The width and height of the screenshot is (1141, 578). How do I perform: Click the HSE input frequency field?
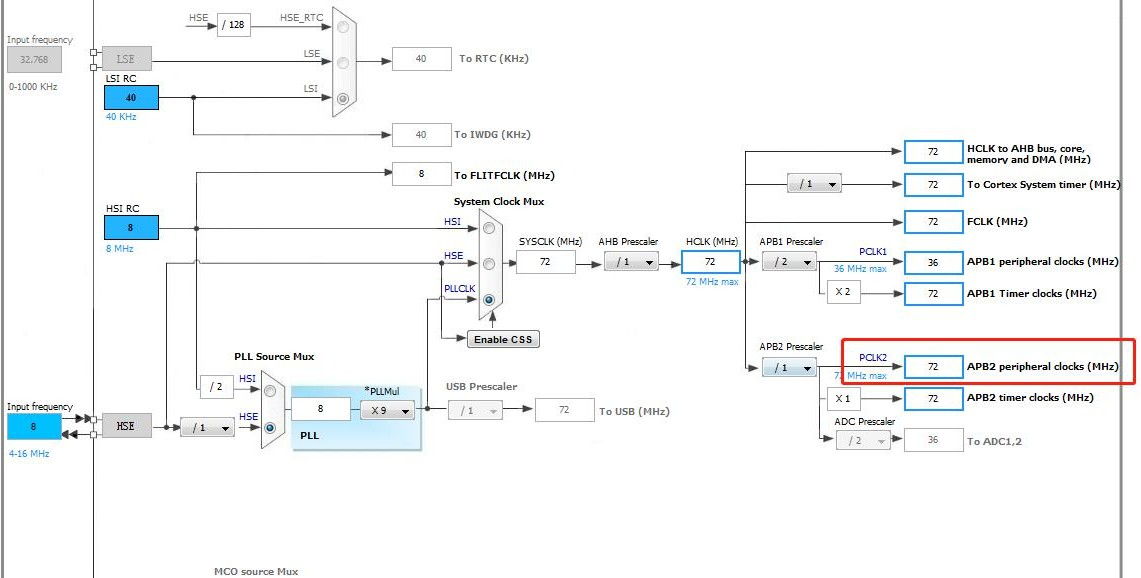point(34,427)
